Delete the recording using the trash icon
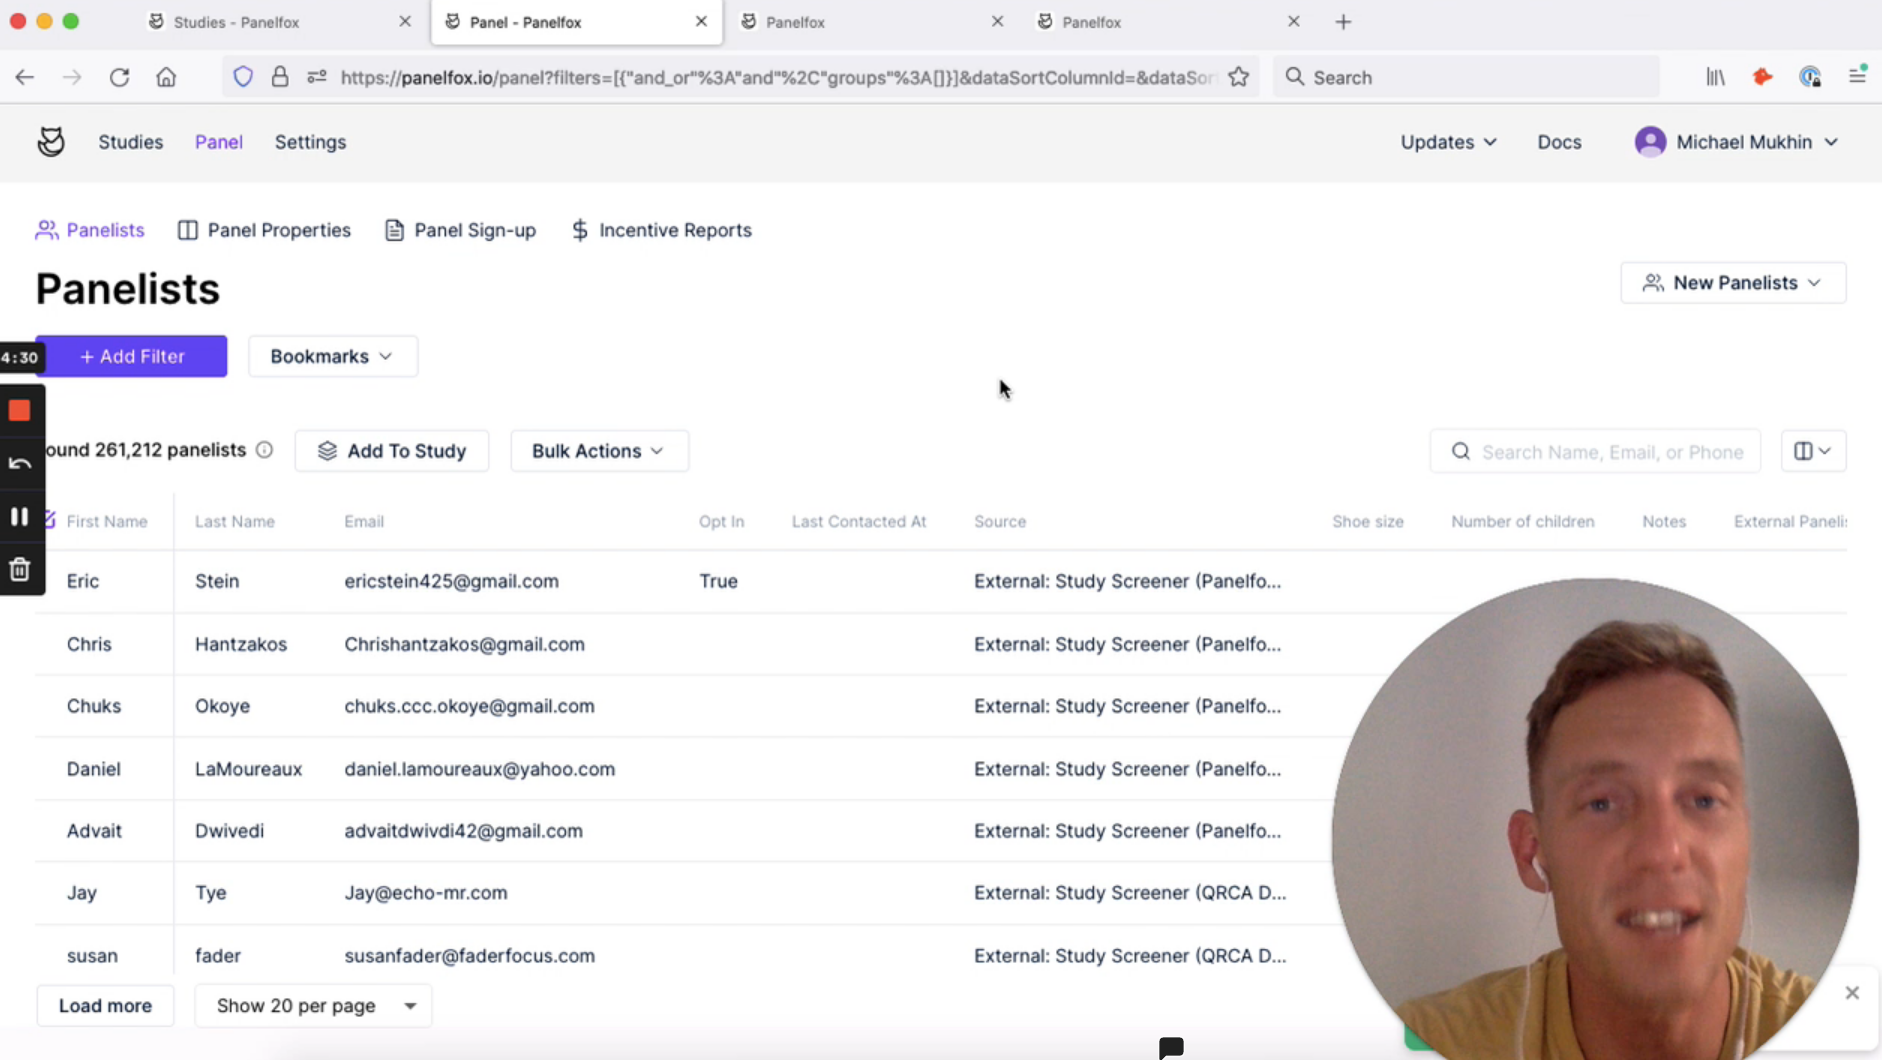The image size is (1882, 1060). pos(20,569)
